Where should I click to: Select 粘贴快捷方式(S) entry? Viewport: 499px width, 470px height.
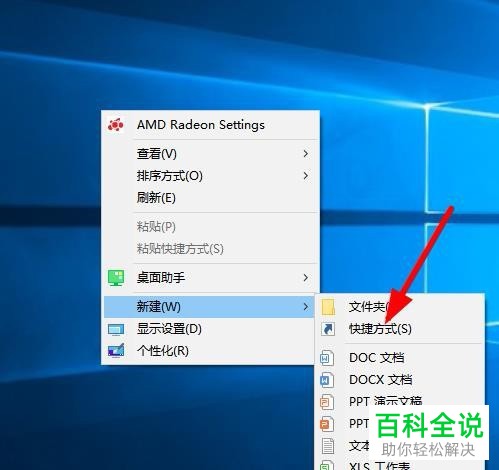tap(210, 249)
